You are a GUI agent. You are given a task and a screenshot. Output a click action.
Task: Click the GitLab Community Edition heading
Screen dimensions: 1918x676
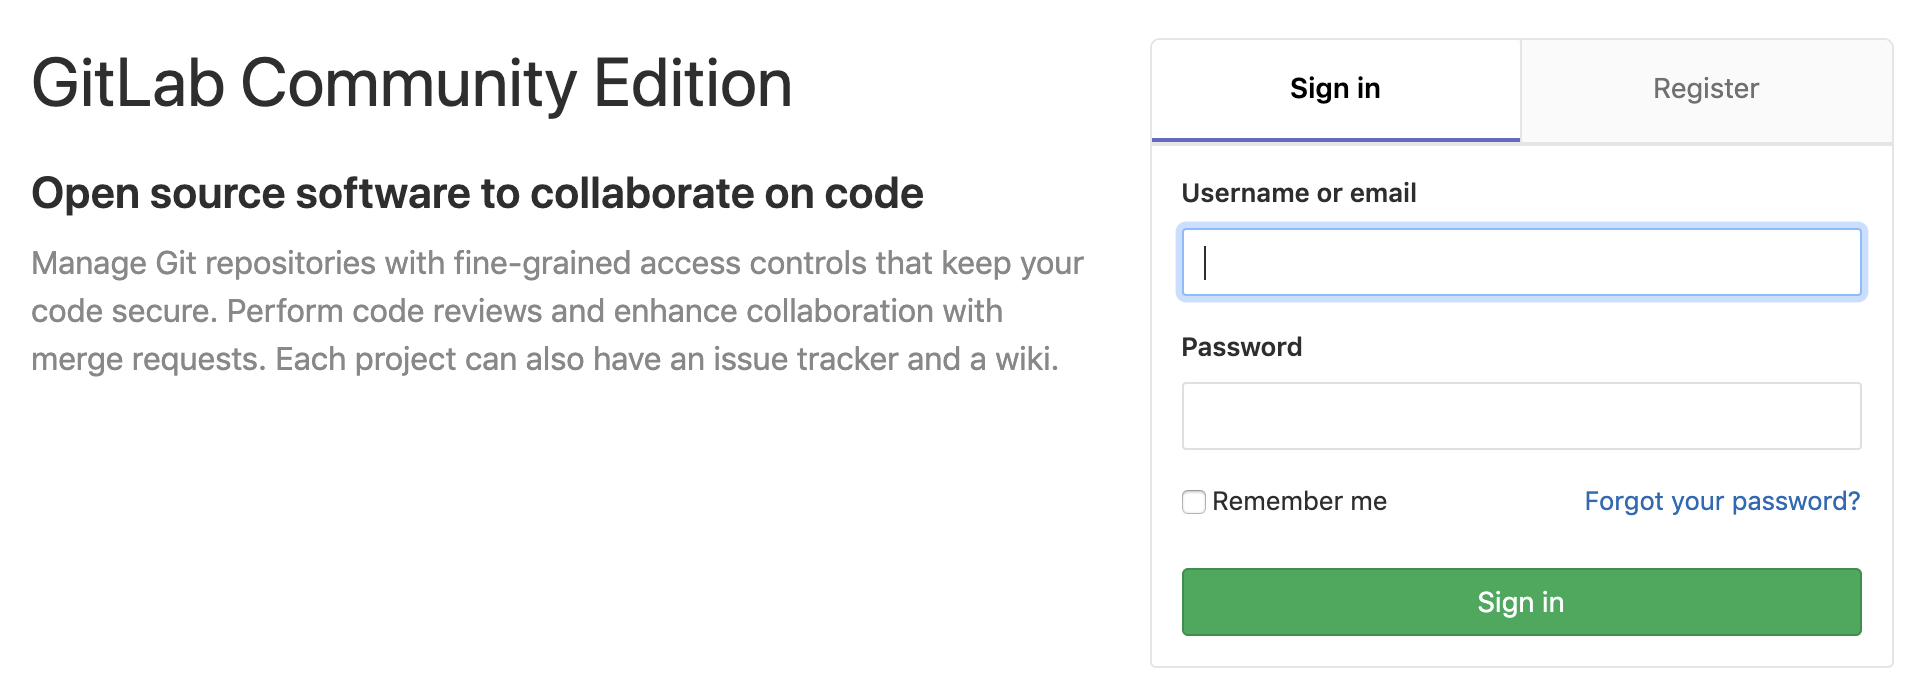412,83
